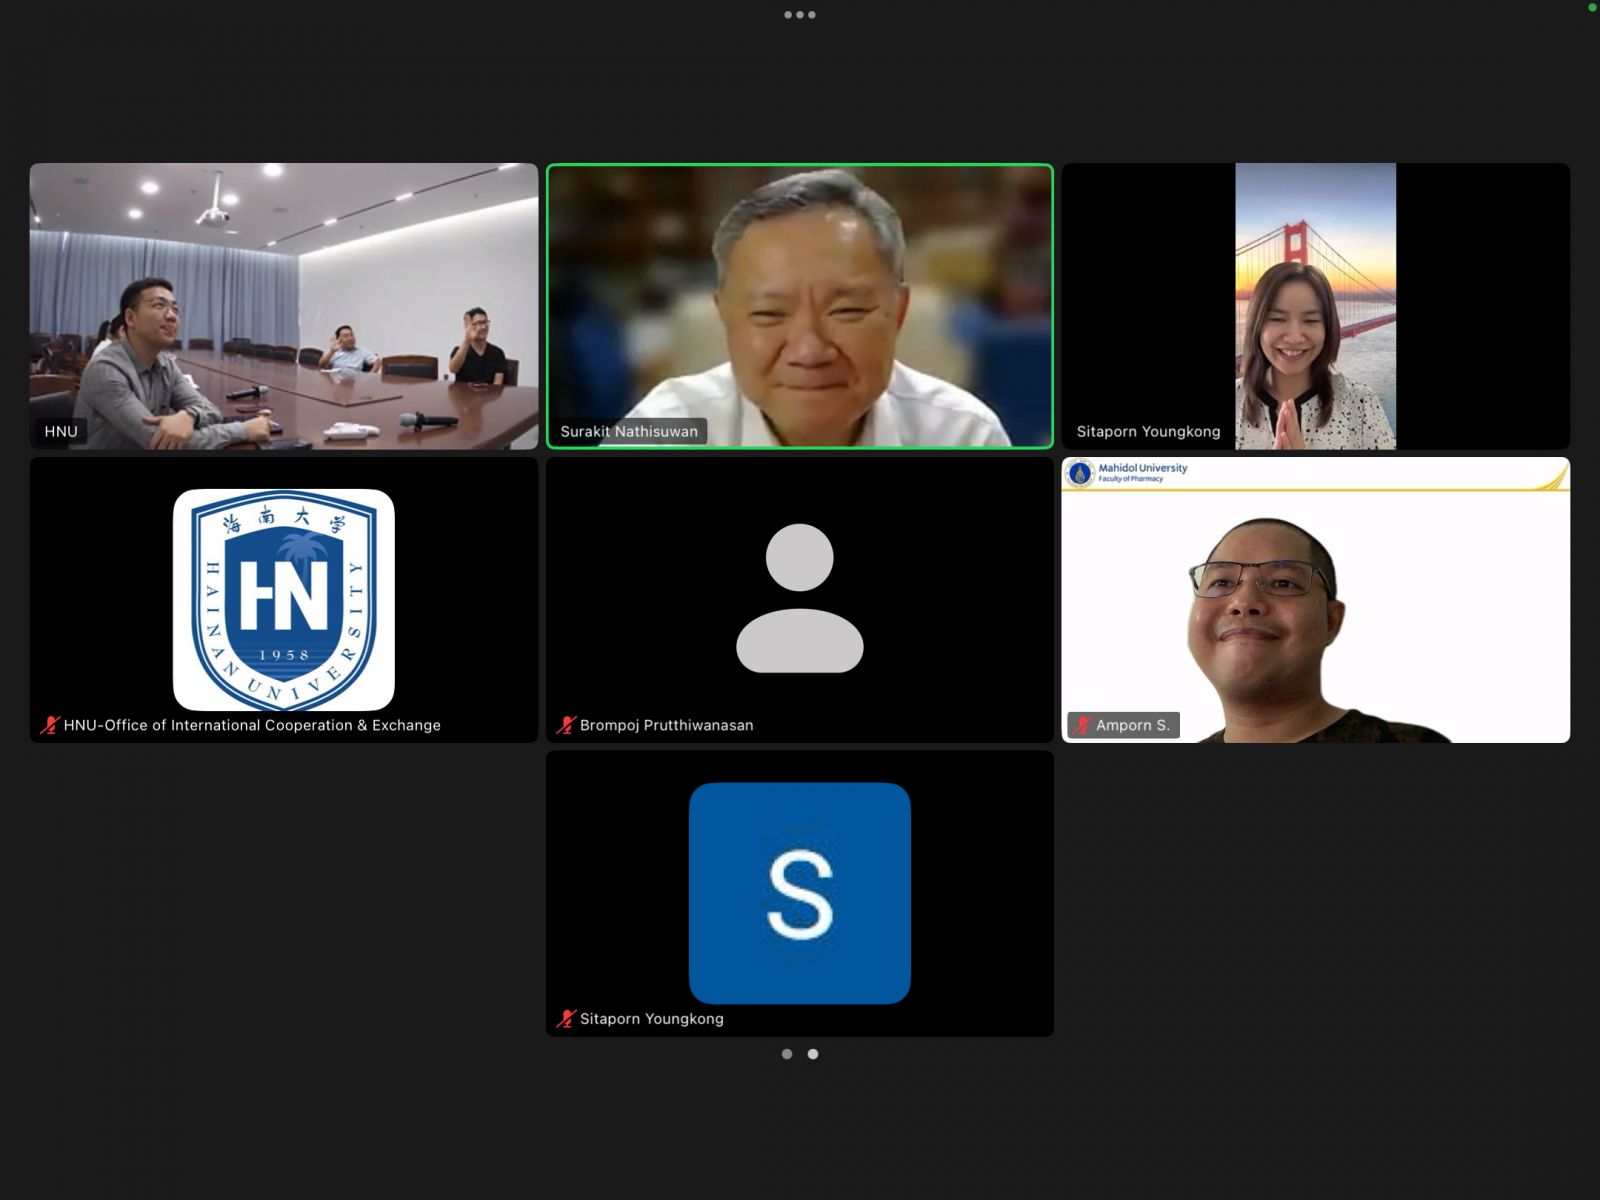Viewport: 1600px width, 1200px height.
Task: Select the Hainan University logo tile
Action: coord(284,600)
